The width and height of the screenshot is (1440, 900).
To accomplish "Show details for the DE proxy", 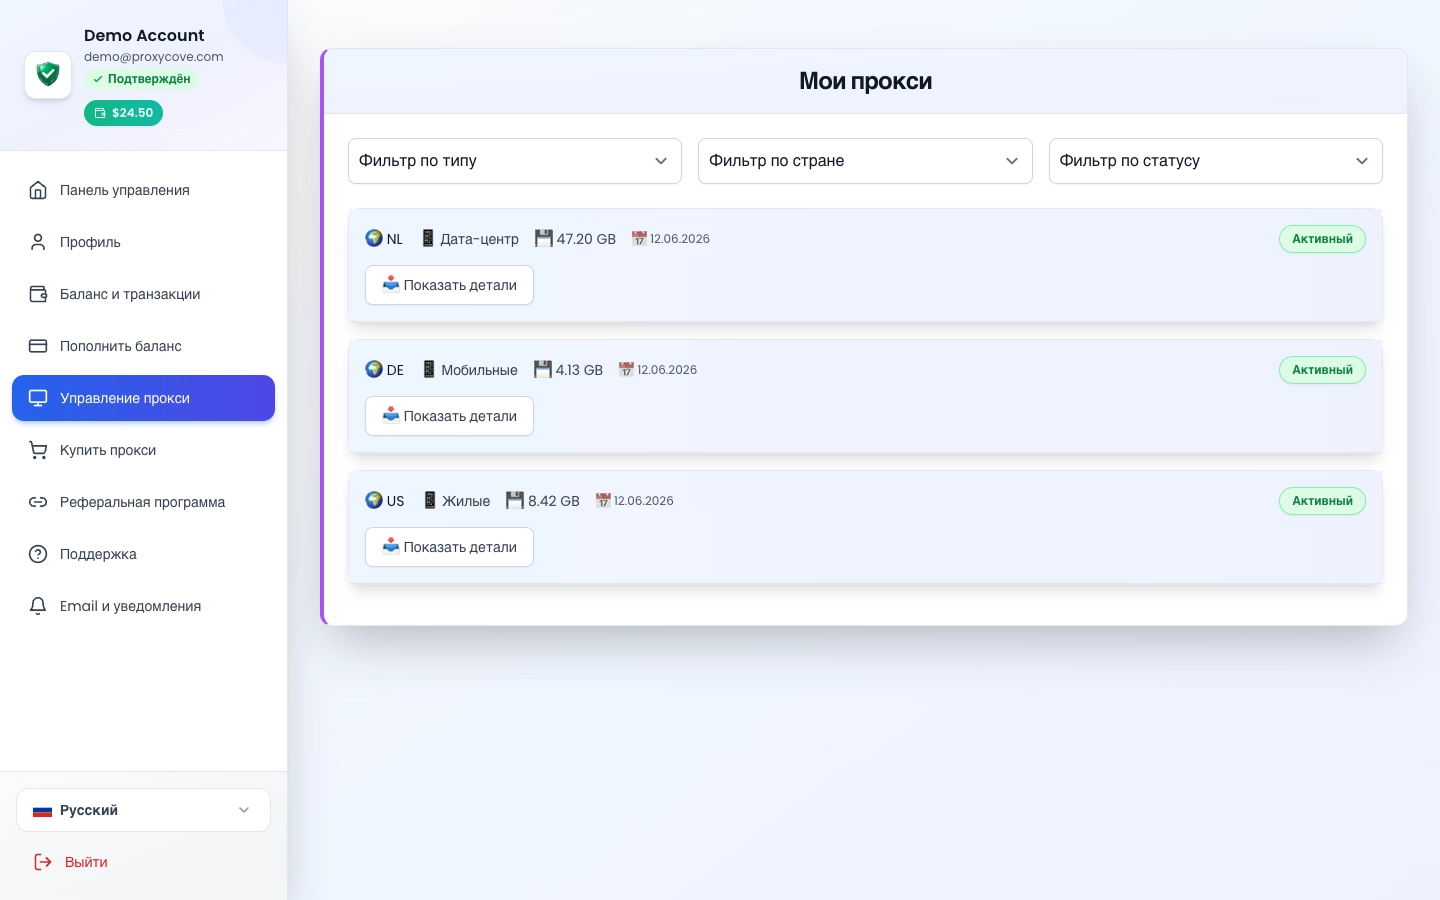I will (449, 416).
